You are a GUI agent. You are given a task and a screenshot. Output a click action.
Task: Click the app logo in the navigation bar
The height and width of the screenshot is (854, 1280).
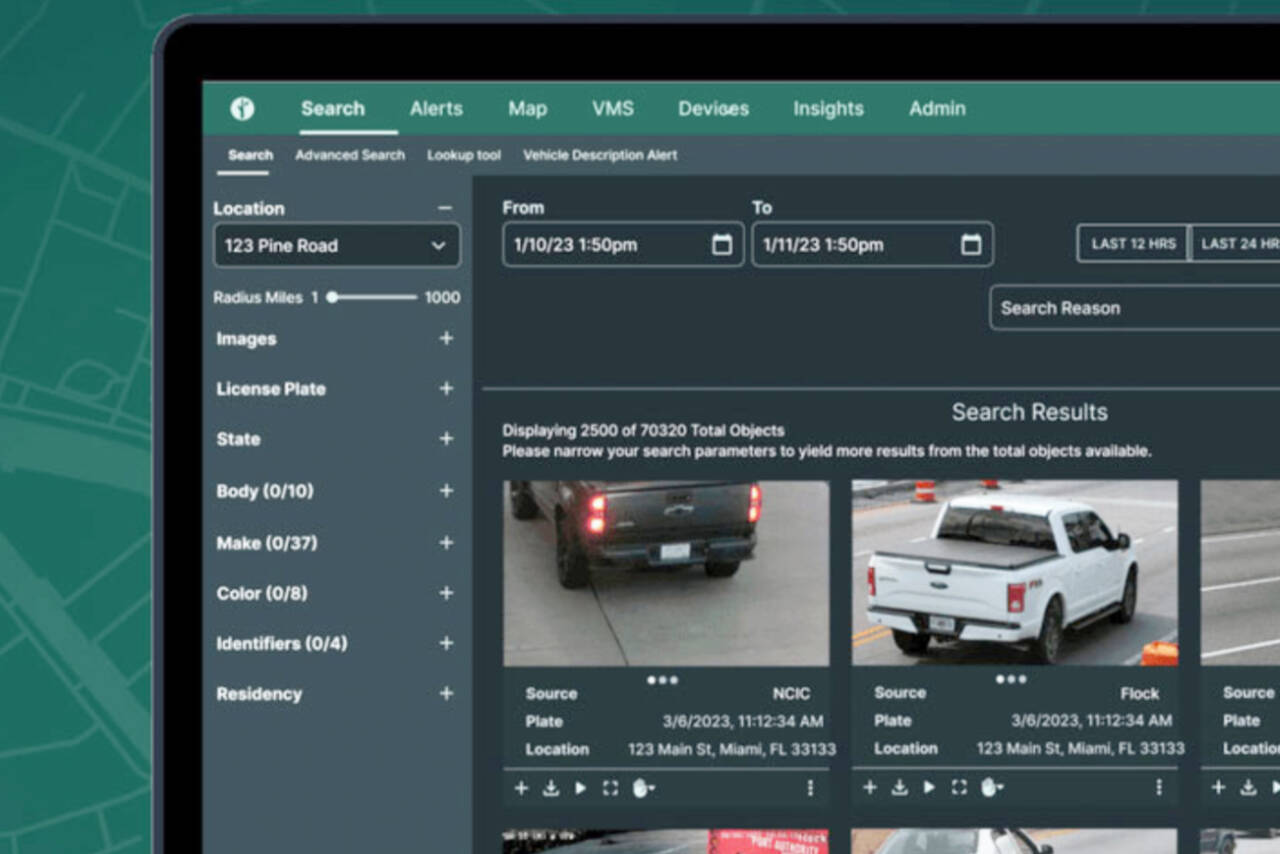pos(241,110)
